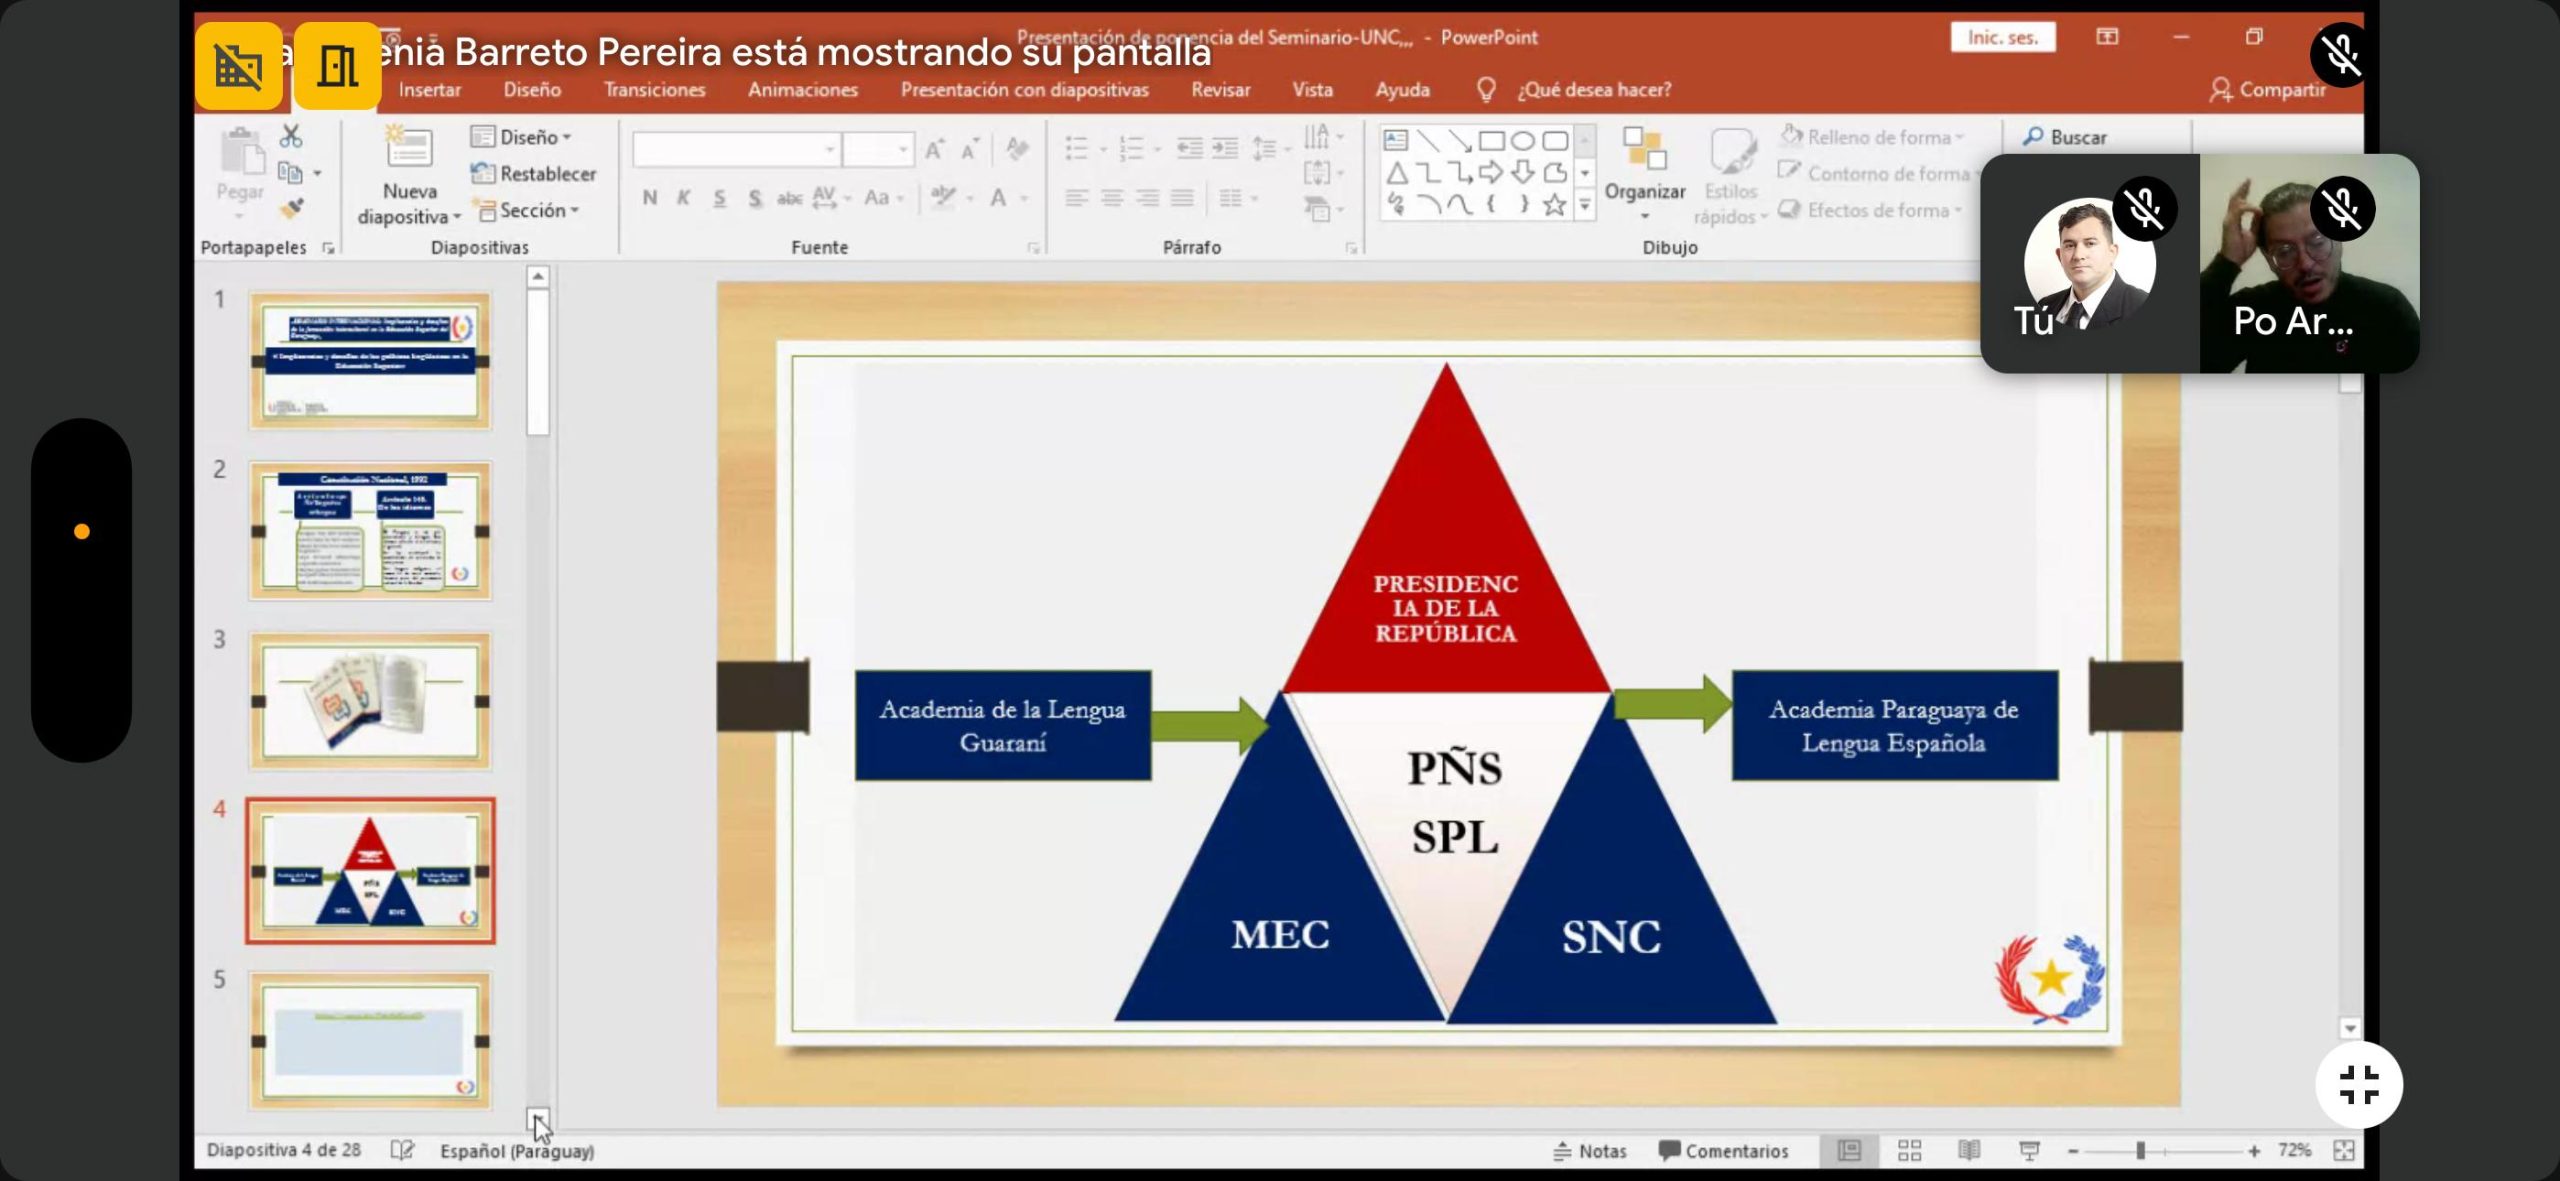Align text left
The width and height of the screenshot is (2560, 1181).
(x=1076, y=198)
